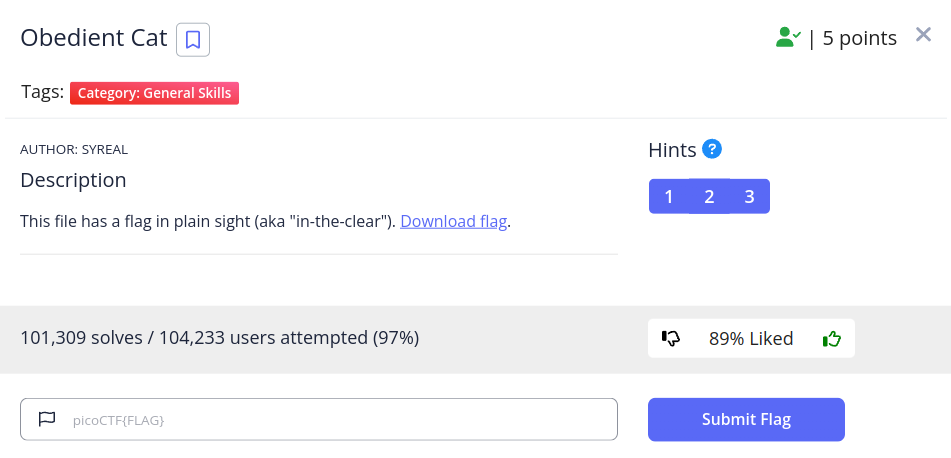Open hint 2
The width and height of the screenshot is (951, 458).
click(x=709, y=196)
